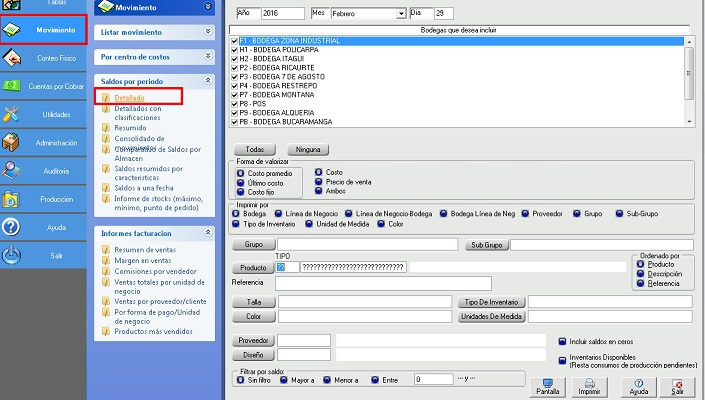
Task: Click the Salir power icon in sidebar
Action: [13, 255]
